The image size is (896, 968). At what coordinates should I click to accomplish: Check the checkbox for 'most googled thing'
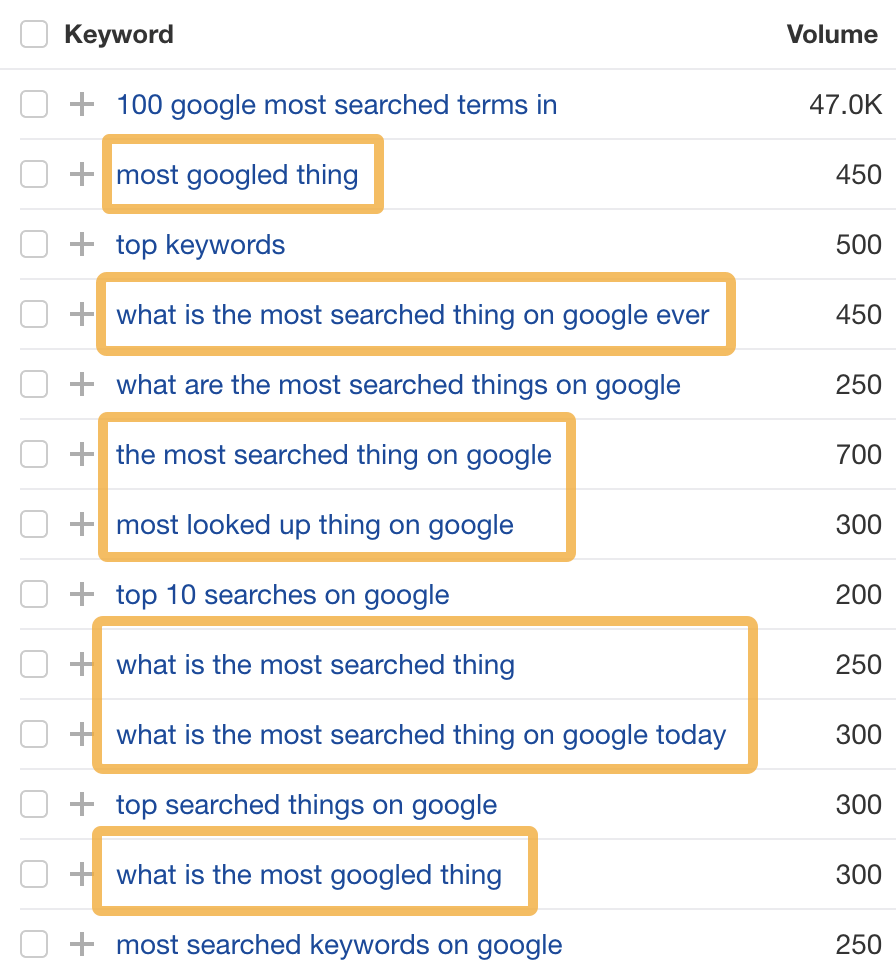(34, 174)
